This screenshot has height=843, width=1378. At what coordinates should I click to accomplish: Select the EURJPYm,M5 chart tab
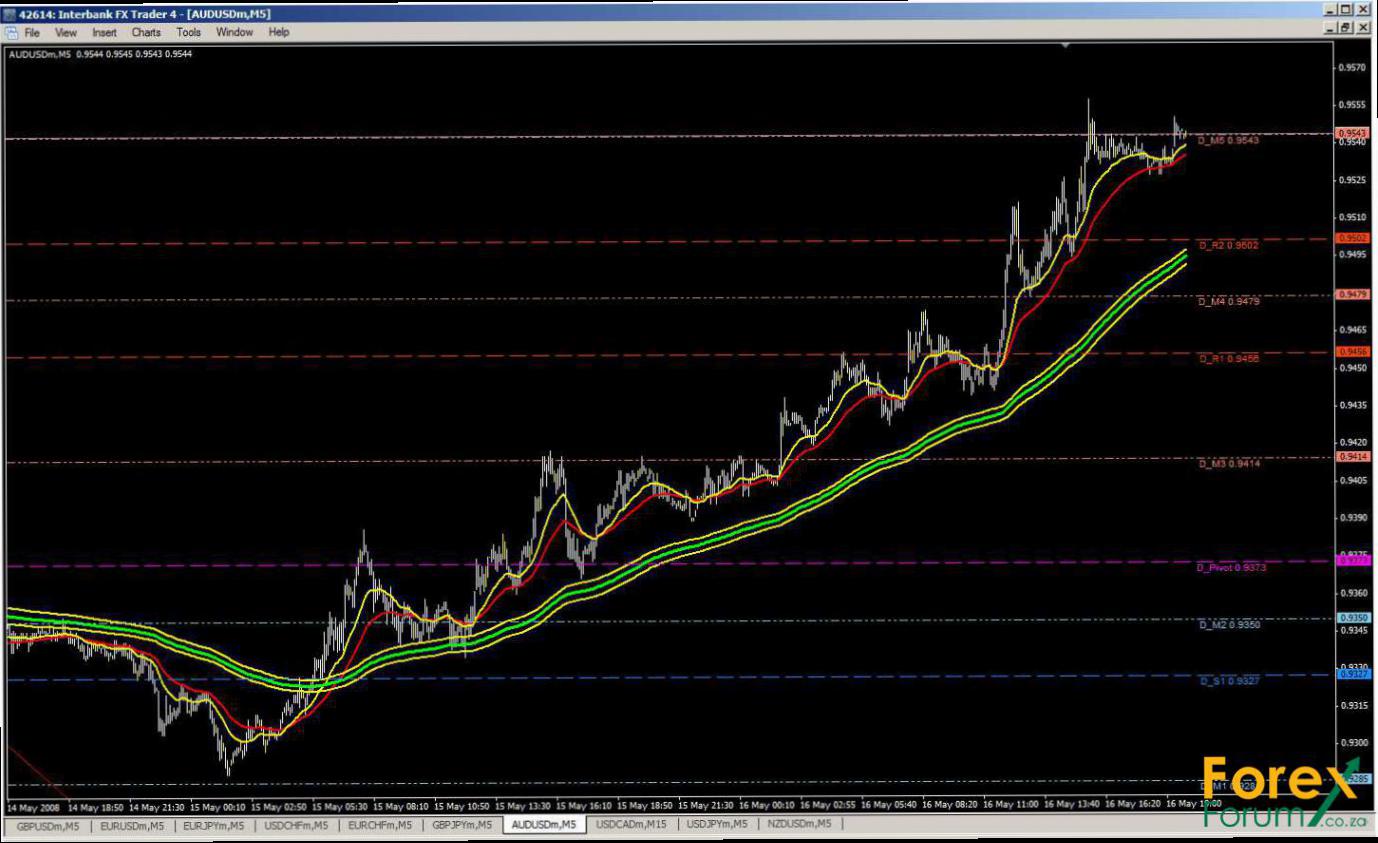click(213, 825)
